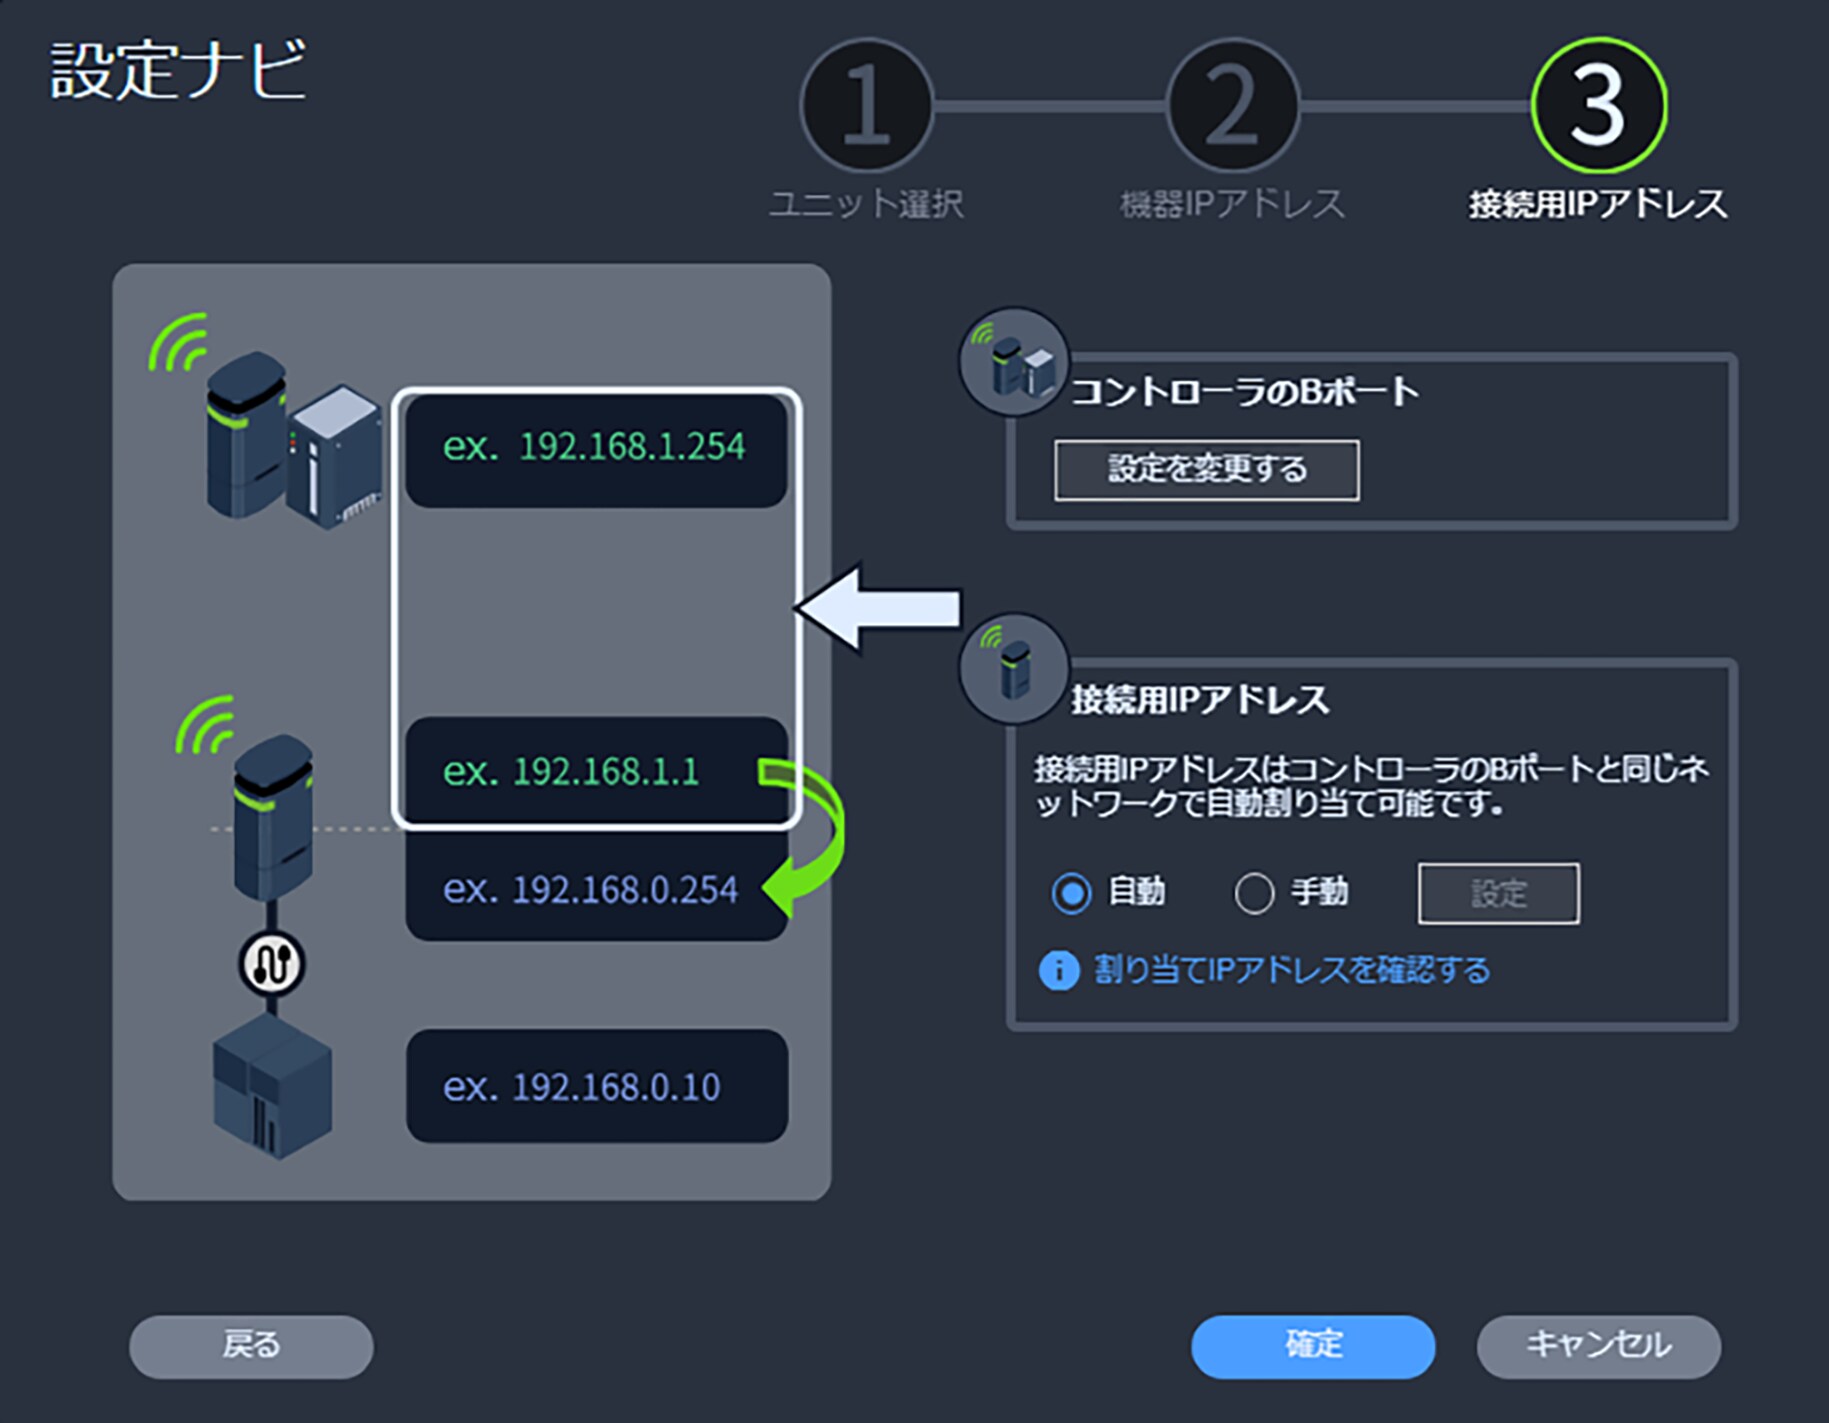The height and width of the screenshot is (1423, 1829).
Task: Select the 手動 radio button
Action: pyautogui.click(x=1254, y=893)
